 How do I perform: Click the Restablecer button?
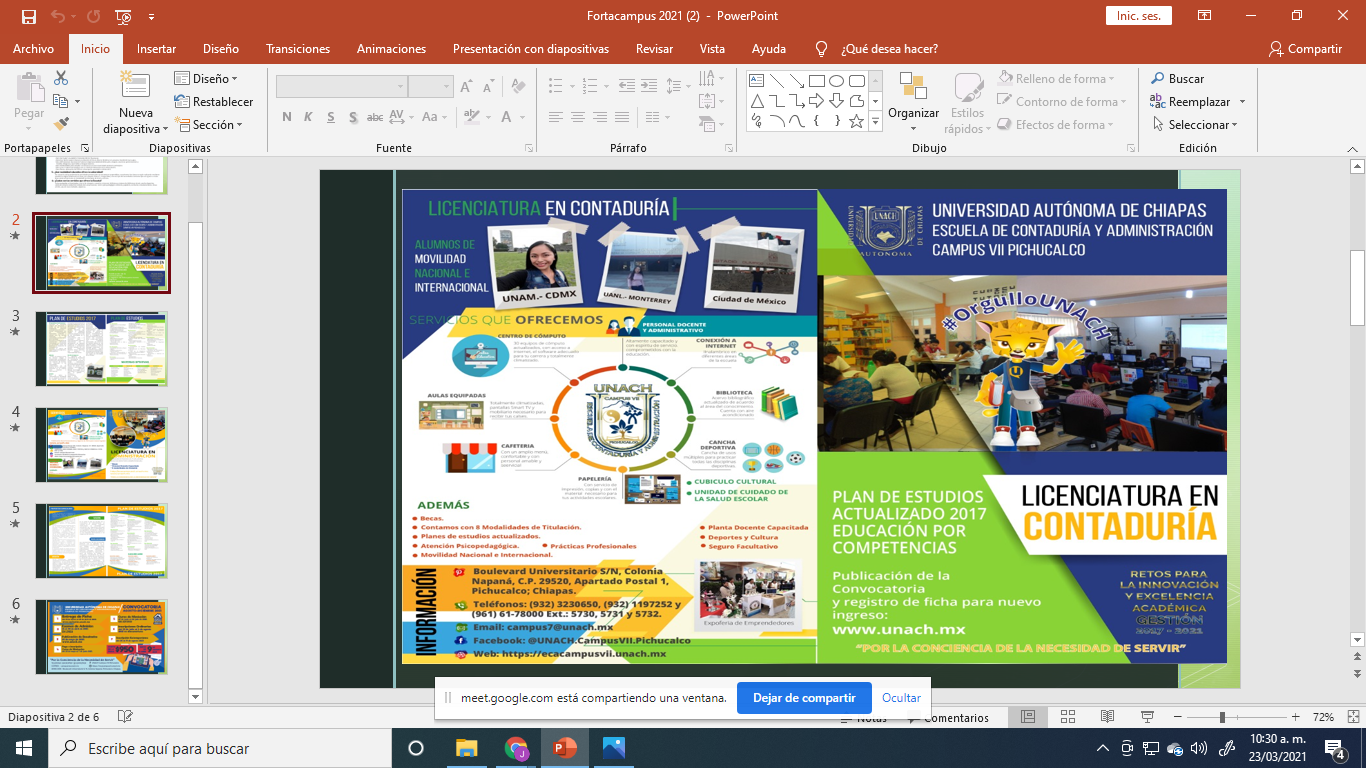[213, 101]
